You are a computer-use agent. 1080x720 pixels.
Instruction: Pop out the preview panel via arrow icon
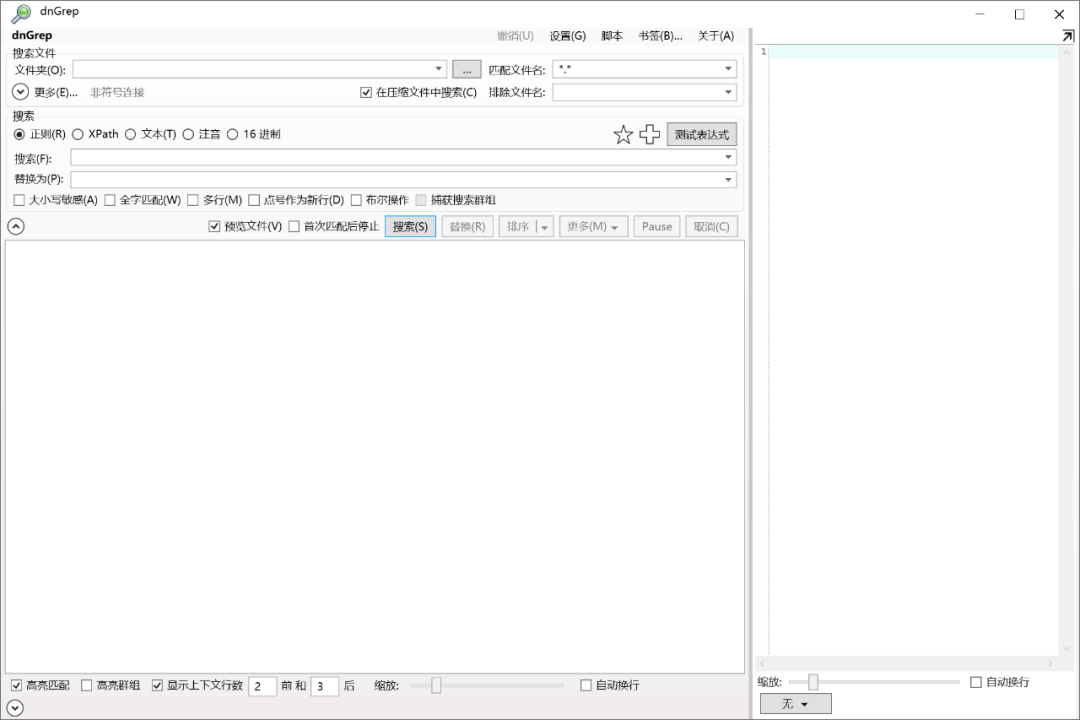point(1068,34)
